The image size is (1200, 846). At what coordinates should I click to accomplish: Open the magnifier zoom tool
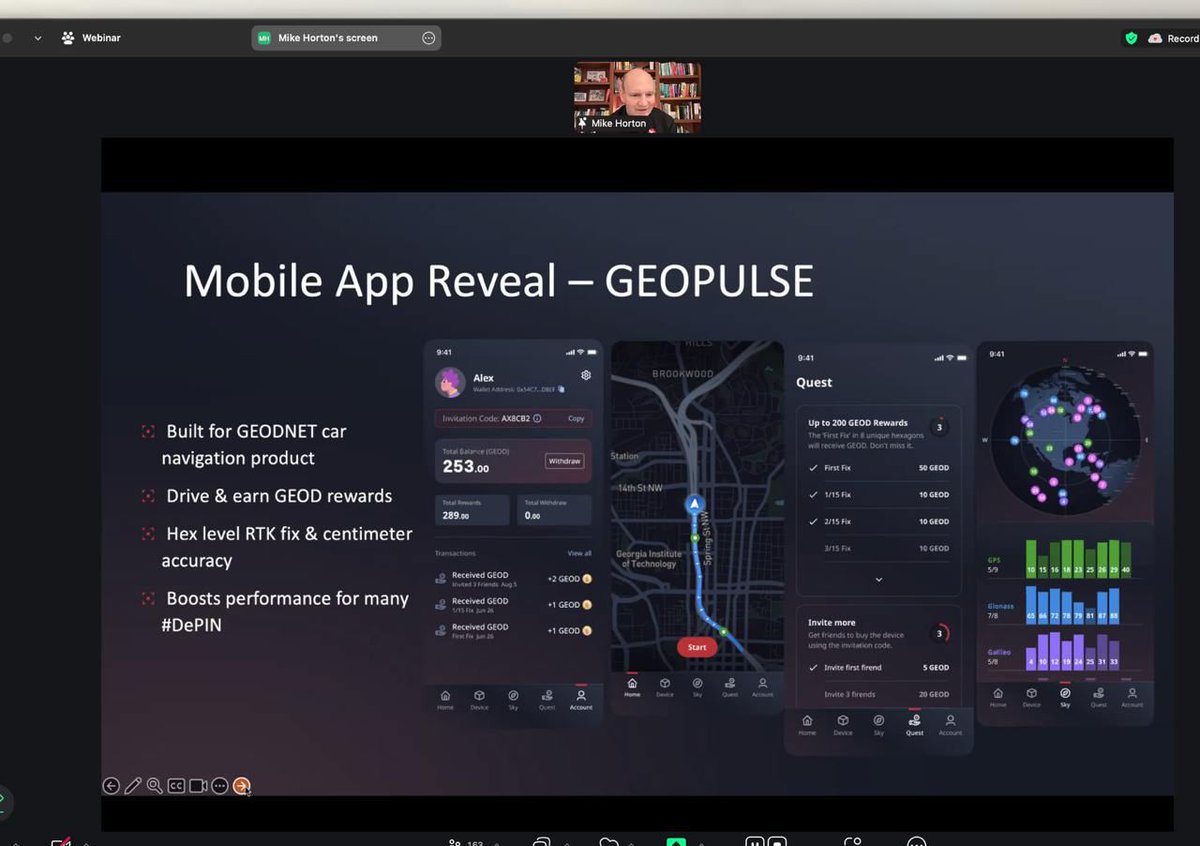[153, 785]
